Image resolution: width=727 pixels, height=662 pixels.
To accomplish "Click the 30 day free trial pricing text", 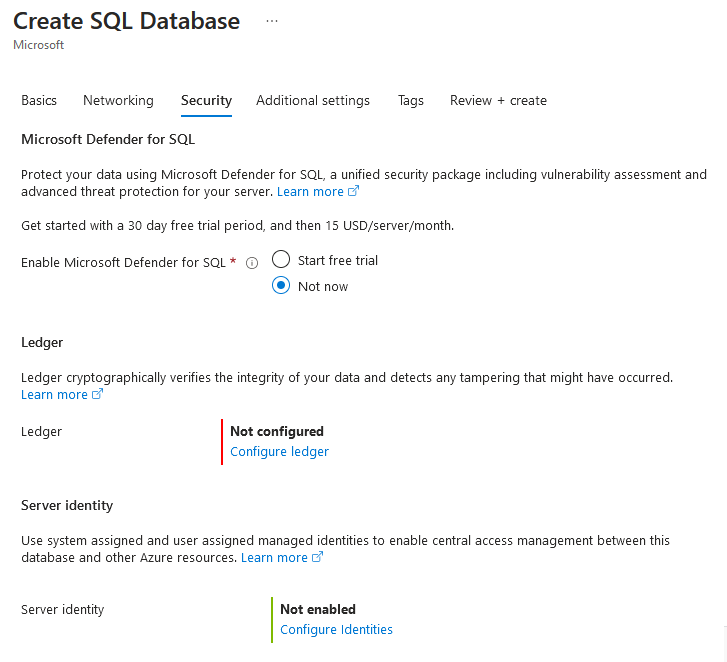I will (237, 226).
